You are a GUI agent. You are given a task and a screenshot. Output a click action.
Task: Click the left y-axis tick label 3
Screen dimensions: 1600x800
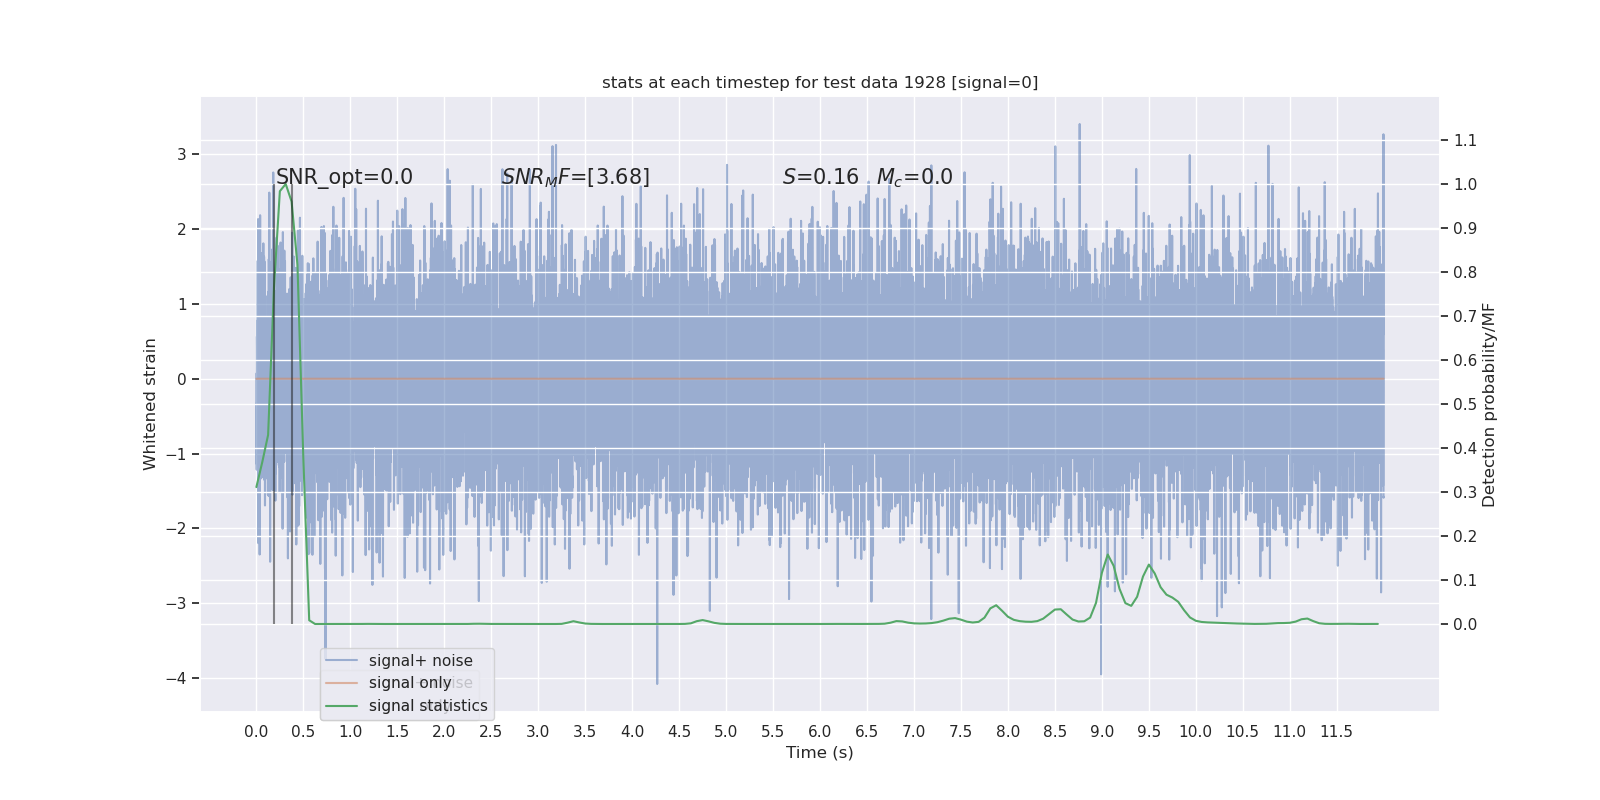point(182,155)
